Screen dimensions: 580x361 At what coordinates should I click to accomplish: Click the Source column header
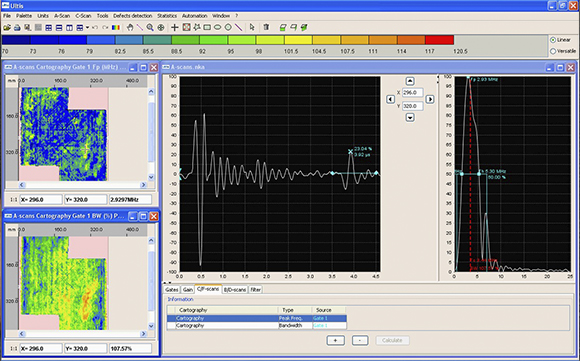pos(329,310)
